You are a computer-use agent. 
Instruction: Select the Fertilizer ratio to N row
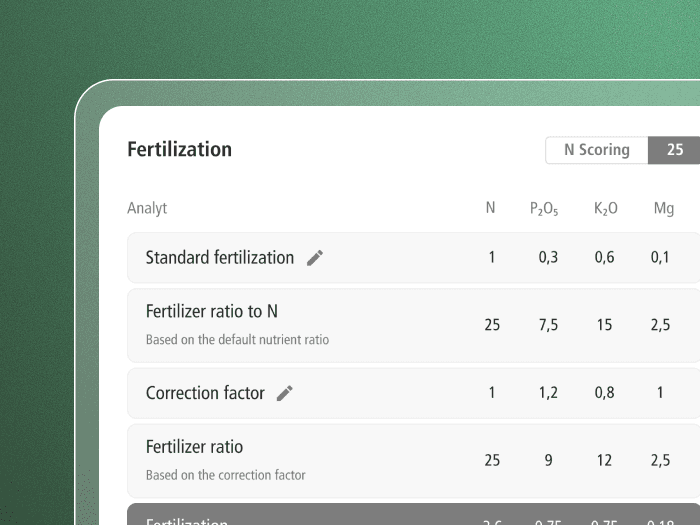point(211,312)
